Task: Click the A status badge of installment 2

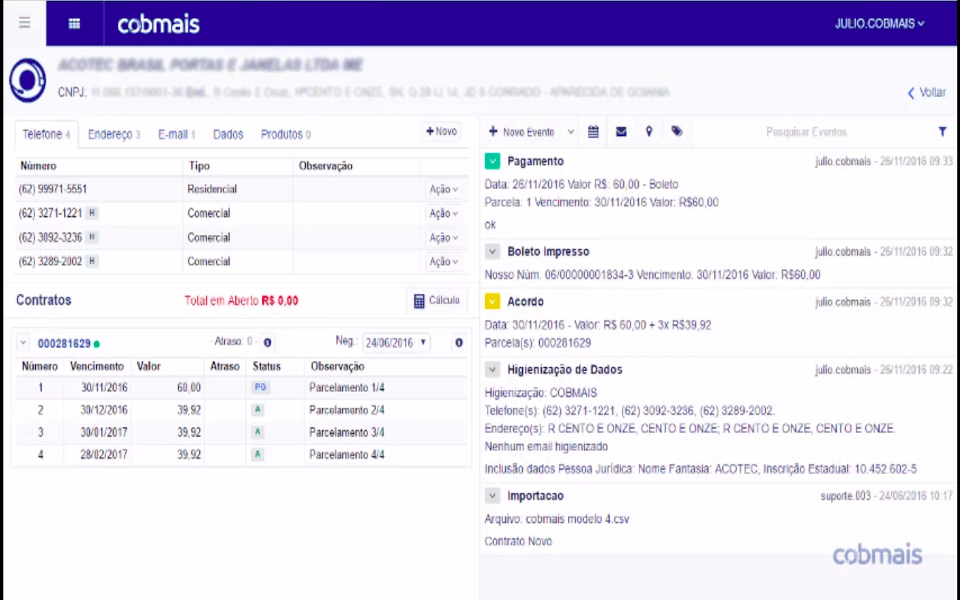Action: coord(258,410)
